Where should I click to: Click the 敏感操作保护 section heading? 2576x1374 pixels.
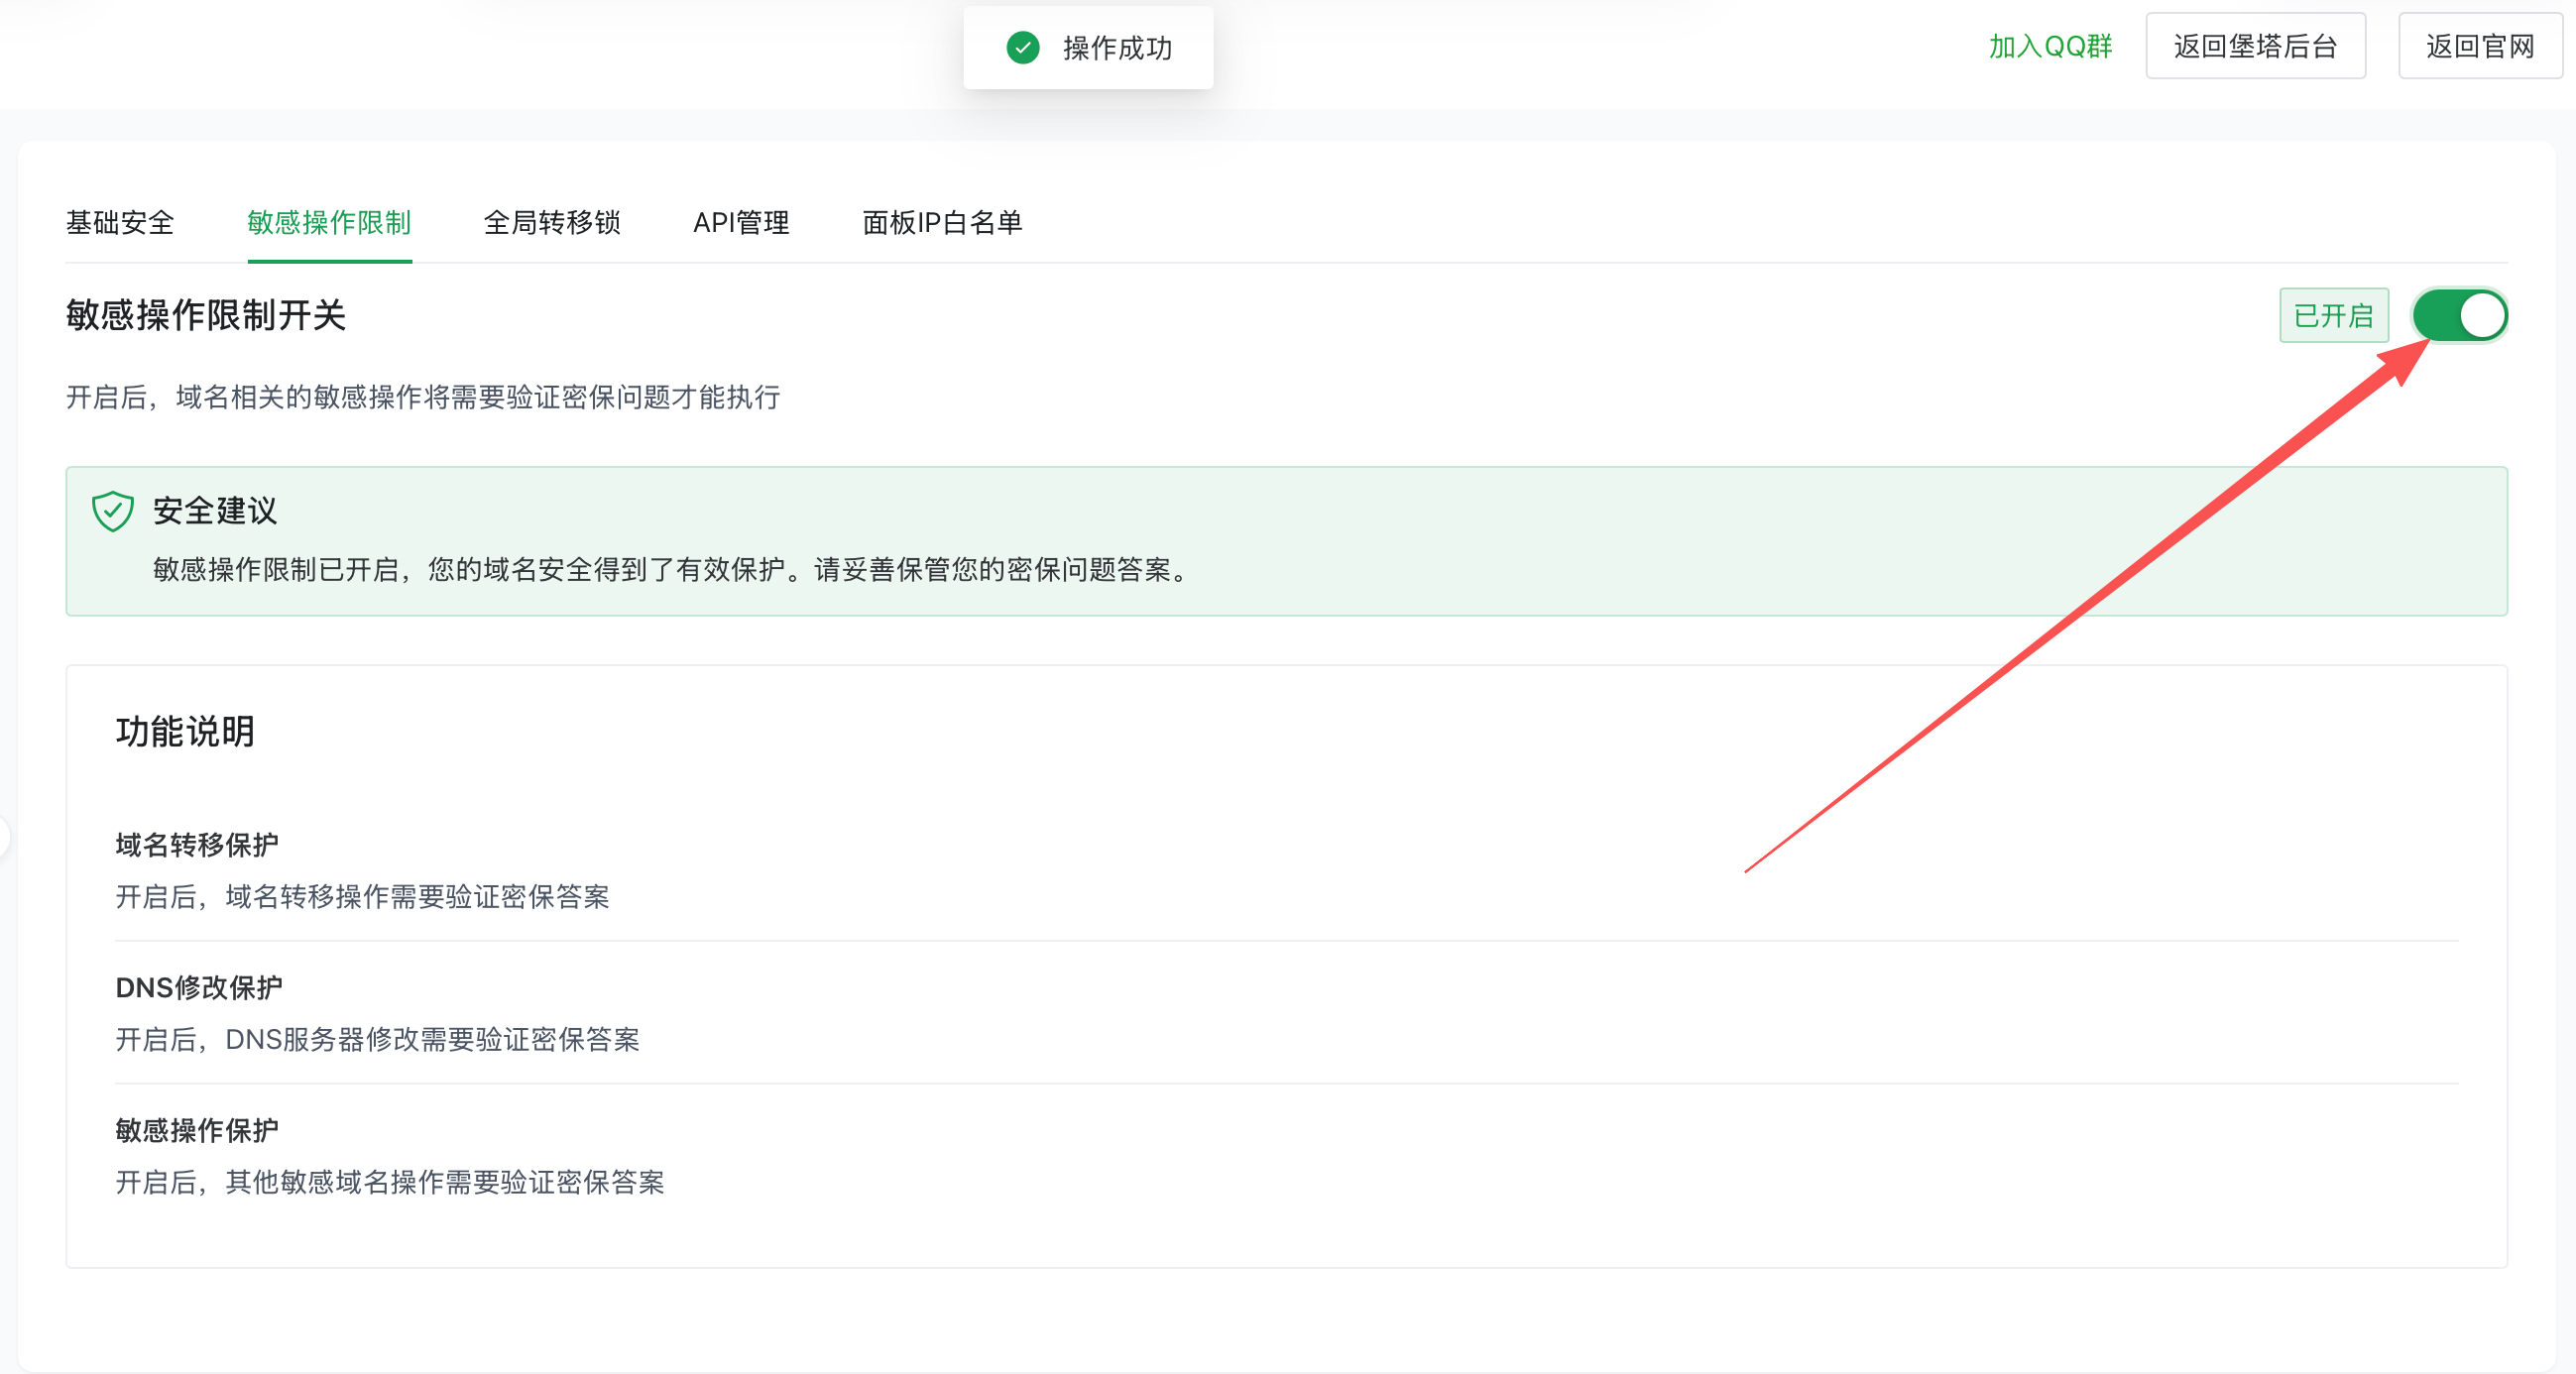click(196, 1130)
